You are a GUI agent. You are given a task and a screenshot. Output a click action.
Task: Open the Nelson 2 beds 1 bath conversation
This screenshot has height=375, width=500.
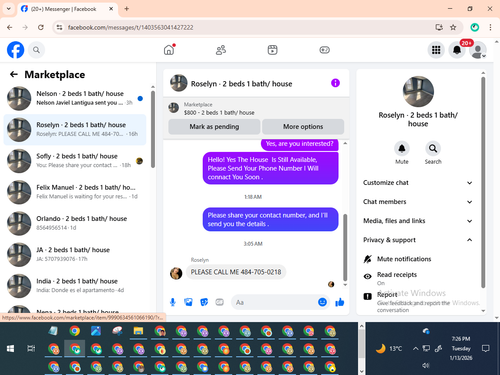[75, 98]
